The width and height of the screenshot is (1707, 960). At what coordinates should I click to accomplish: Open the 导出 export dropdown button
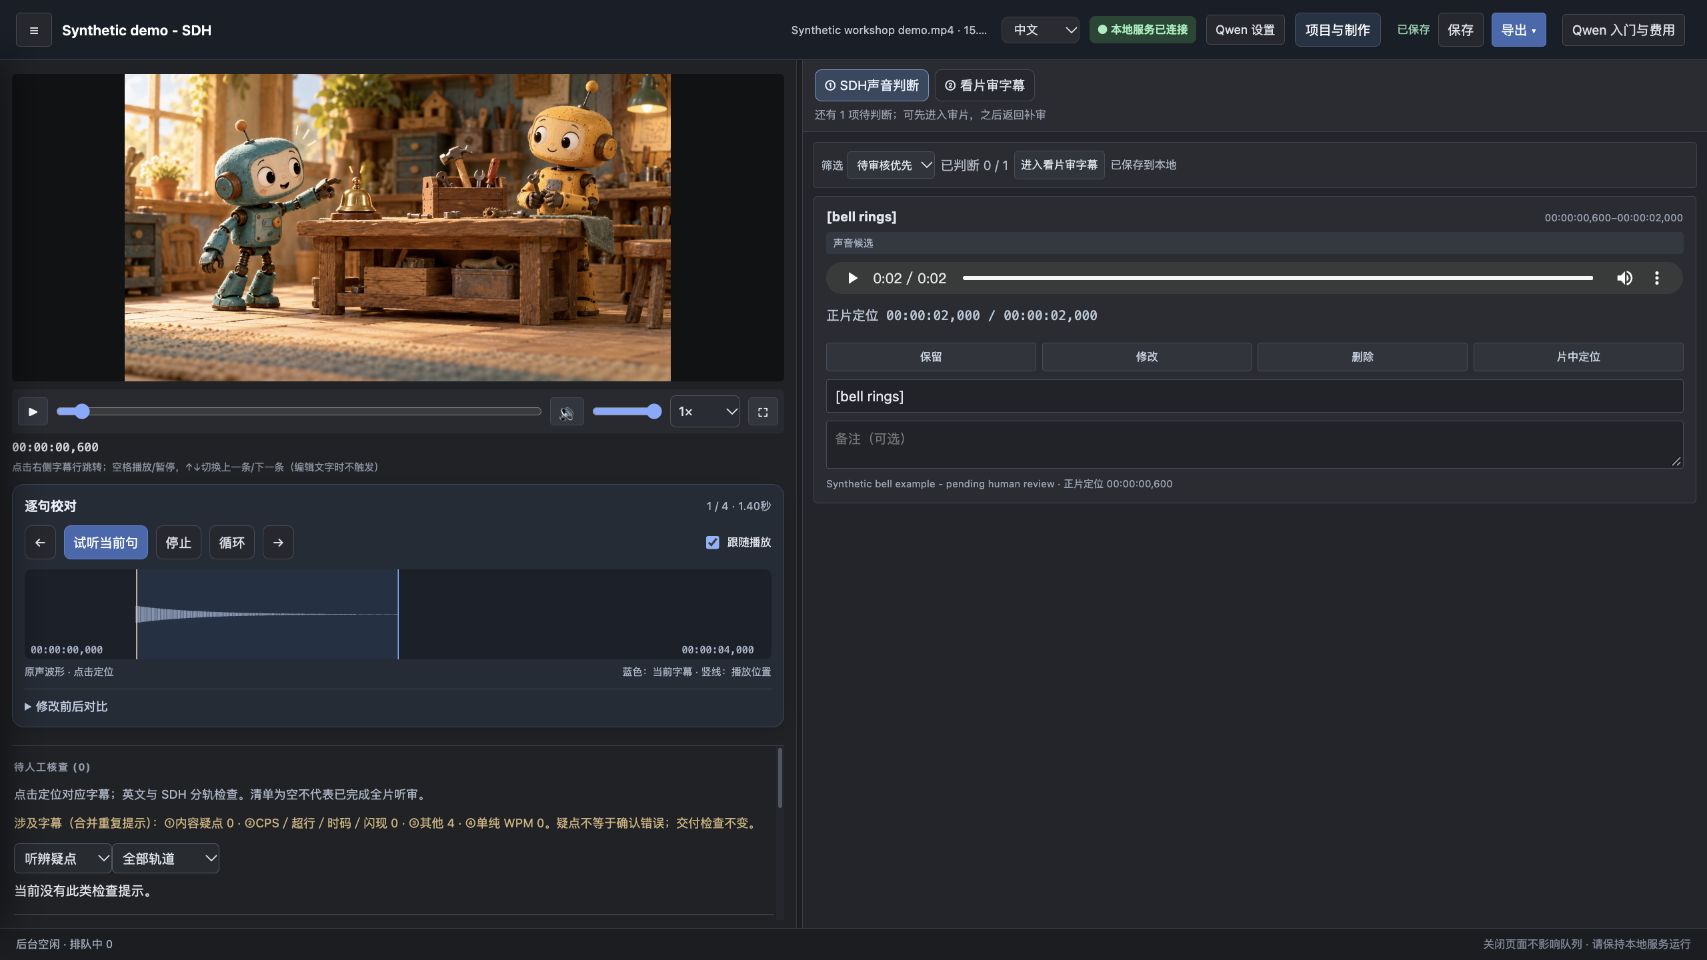[1518, 30]
